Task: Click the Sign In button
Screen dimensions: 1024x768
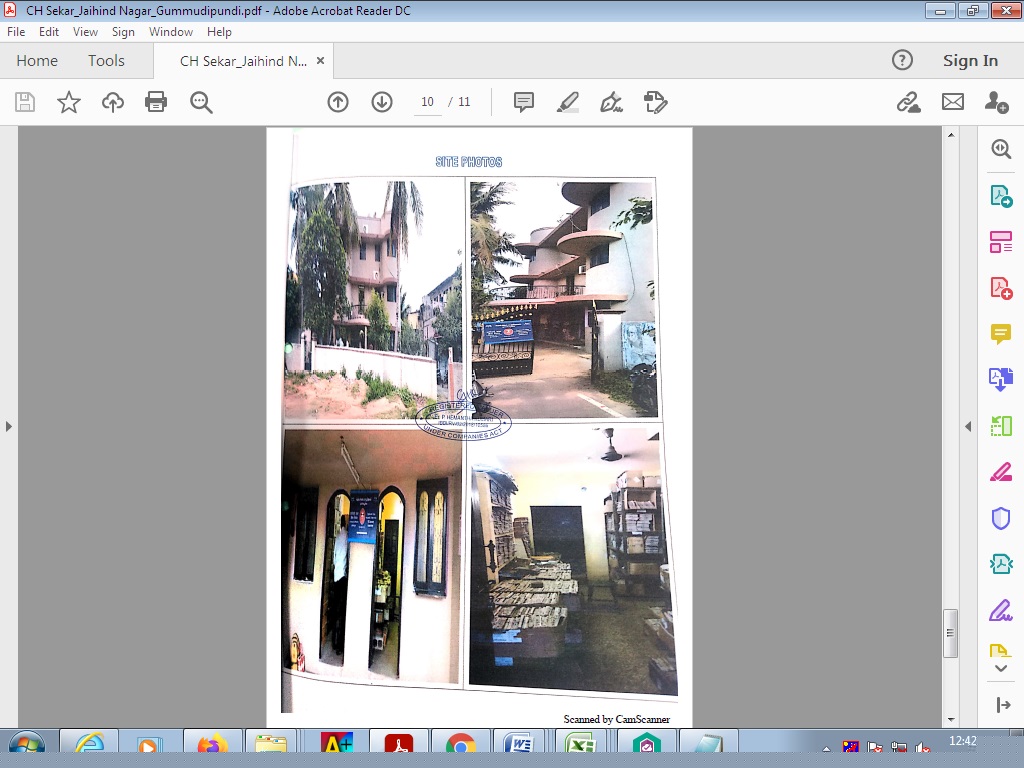Action: 970,61
